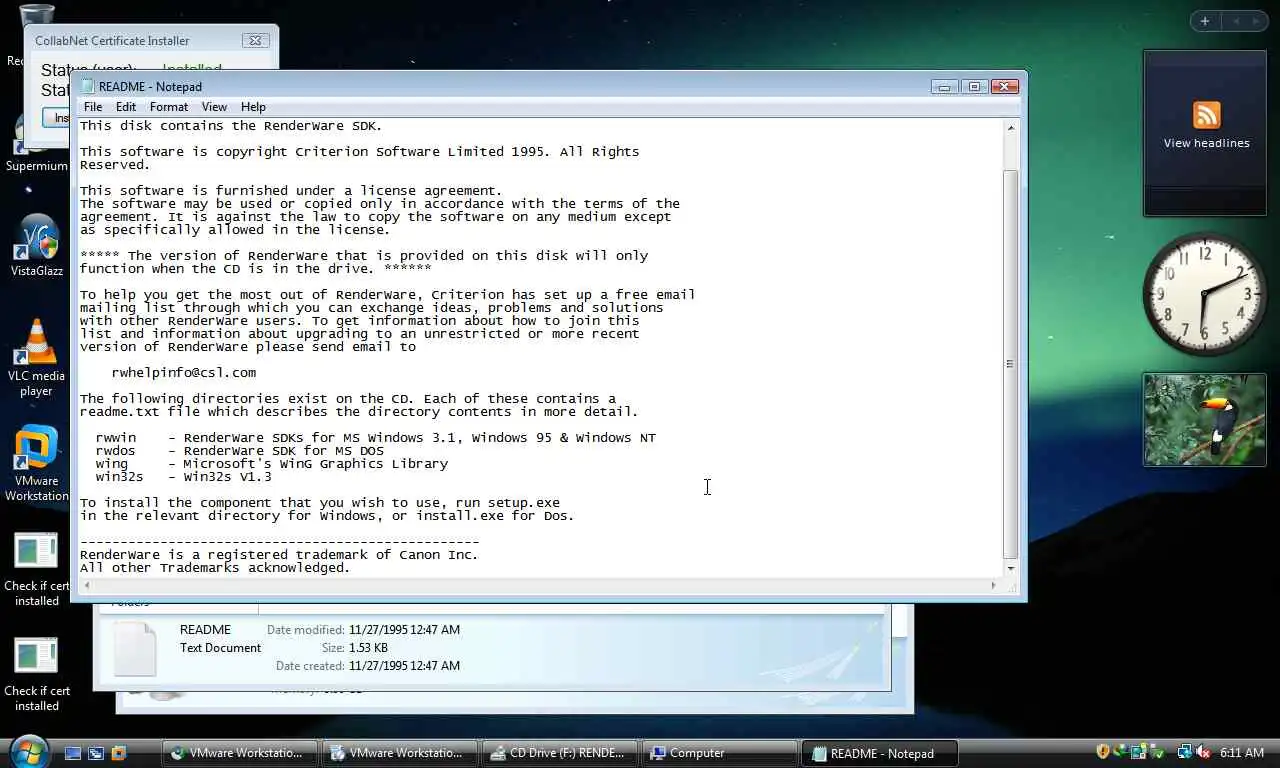Click the VMware Workstation desktop icon
This screenshot has height=768, width=1280.
tap(36, 463)
